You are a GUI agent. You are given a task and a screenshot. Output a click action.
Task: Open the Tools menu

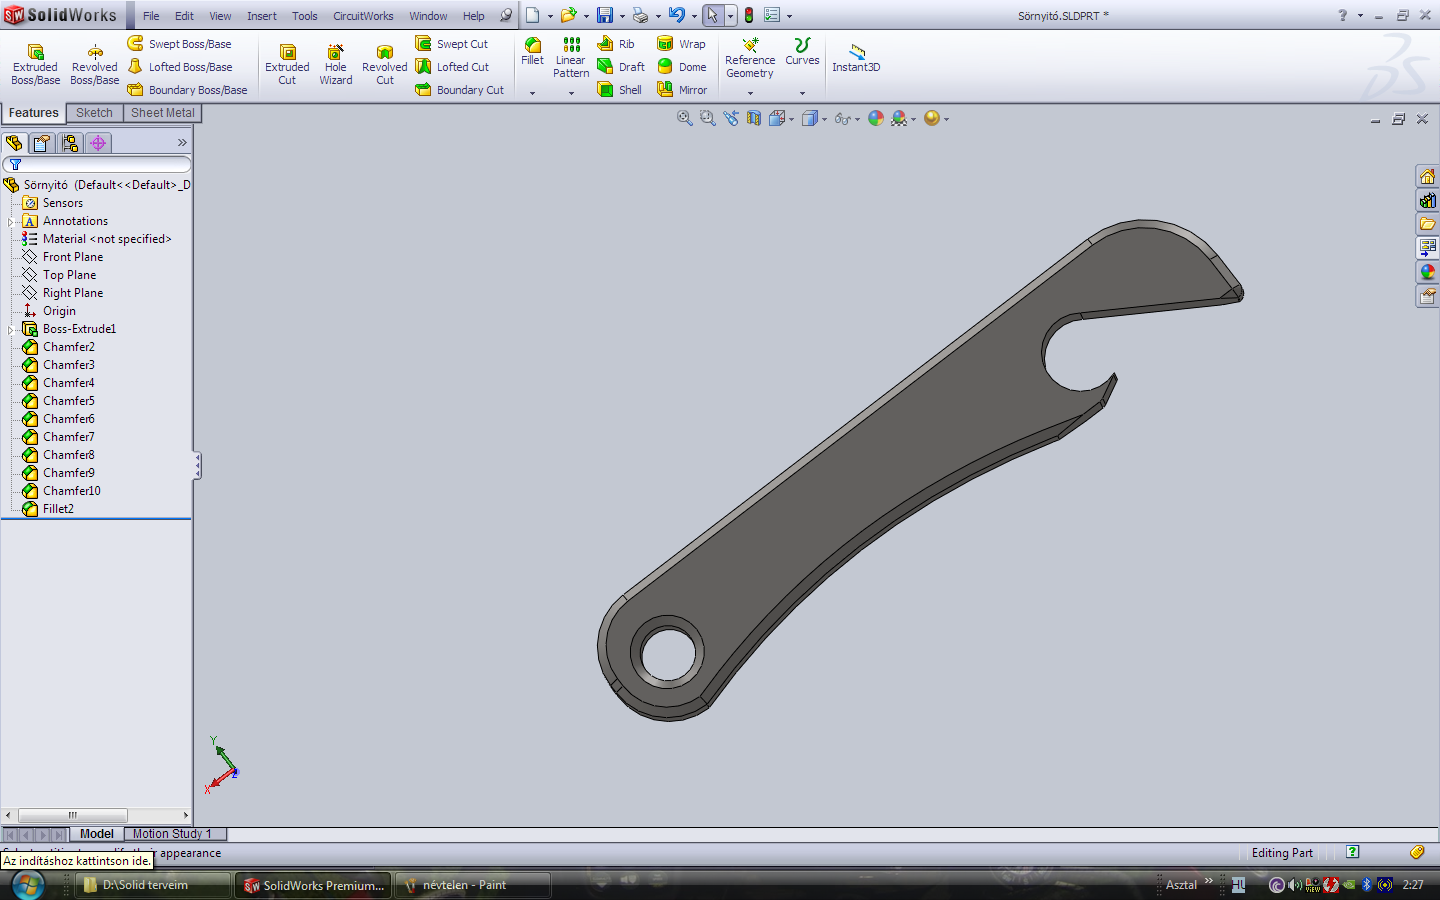pos(305,16)
